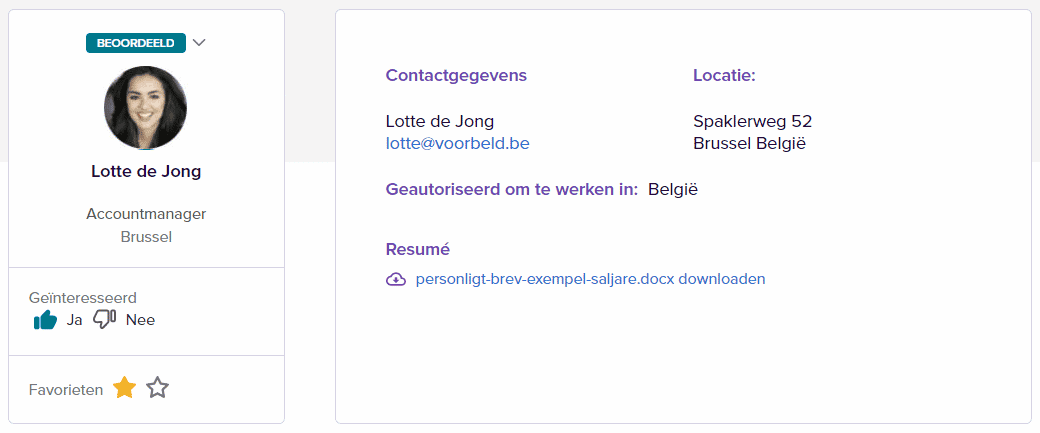Click the Spaklerweg 52 address line
This screenshot has width=1040, height=433.
(752, 121)
